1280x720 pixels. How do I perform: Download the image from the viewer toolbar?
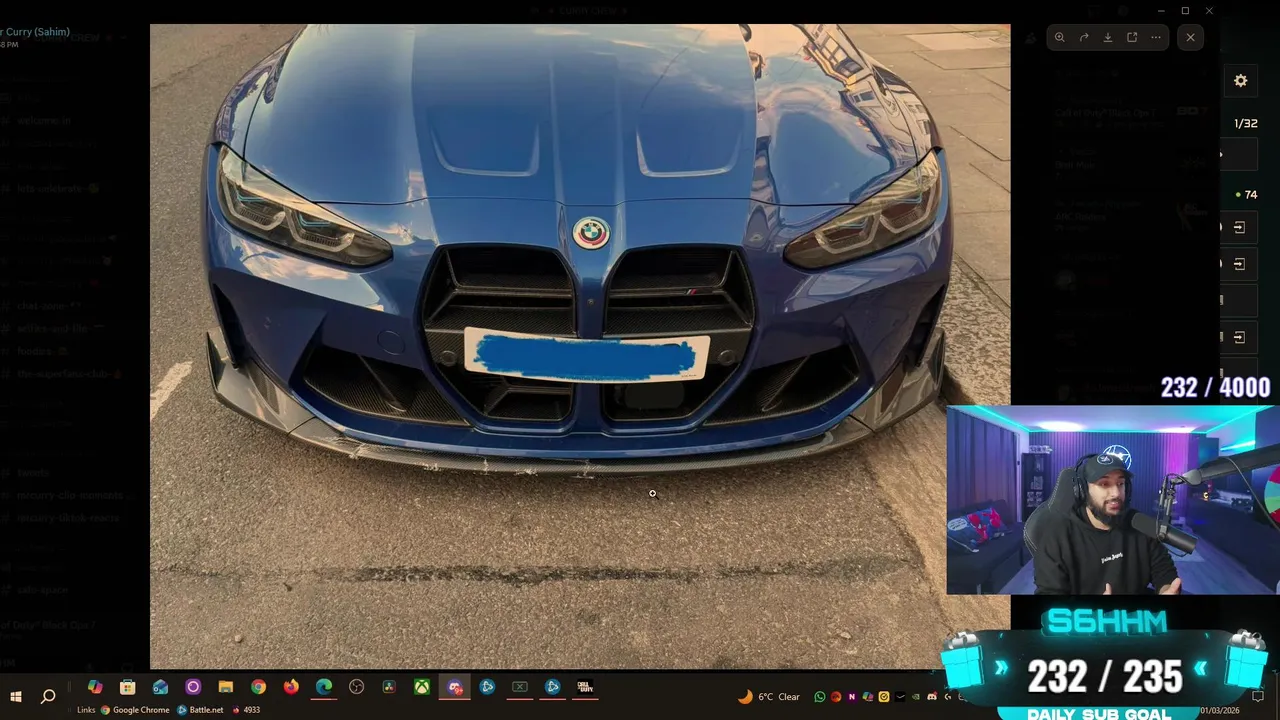1108,37
